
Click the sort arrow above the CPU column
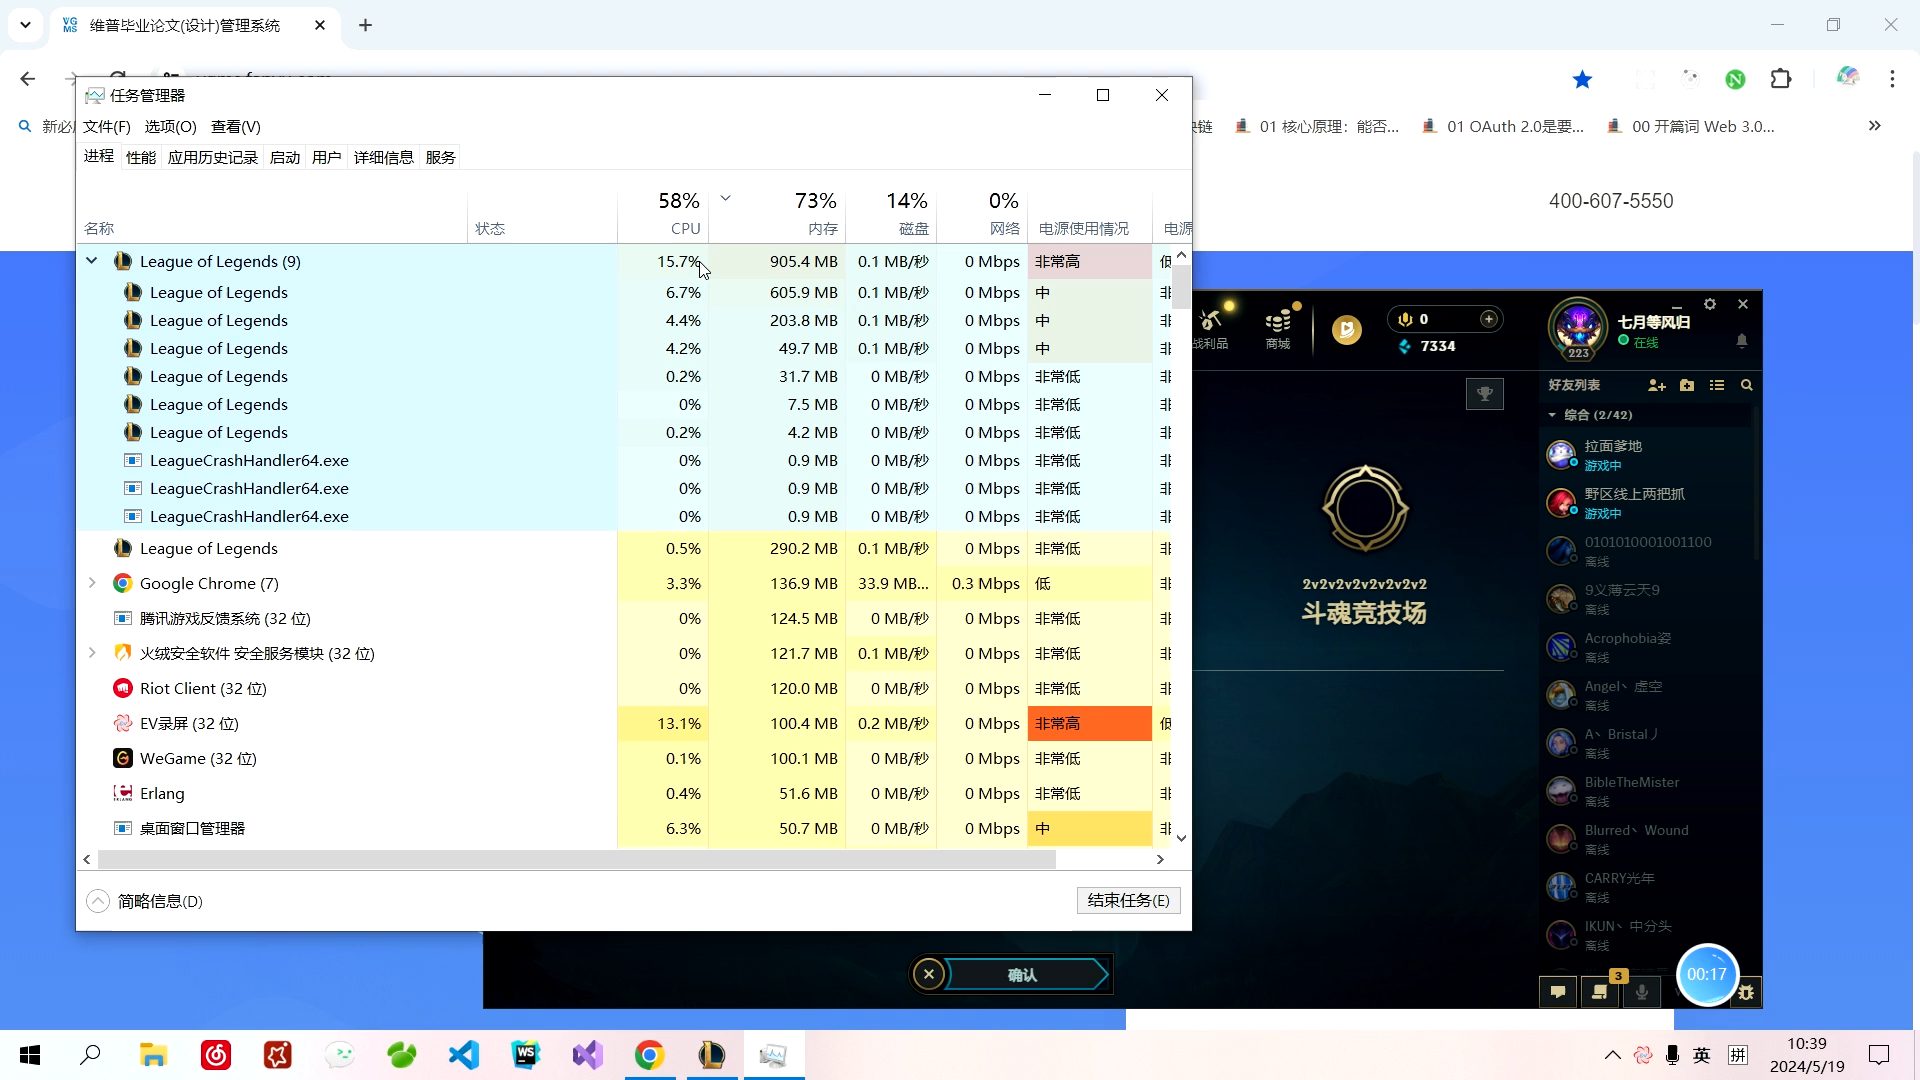click(726, 198)
